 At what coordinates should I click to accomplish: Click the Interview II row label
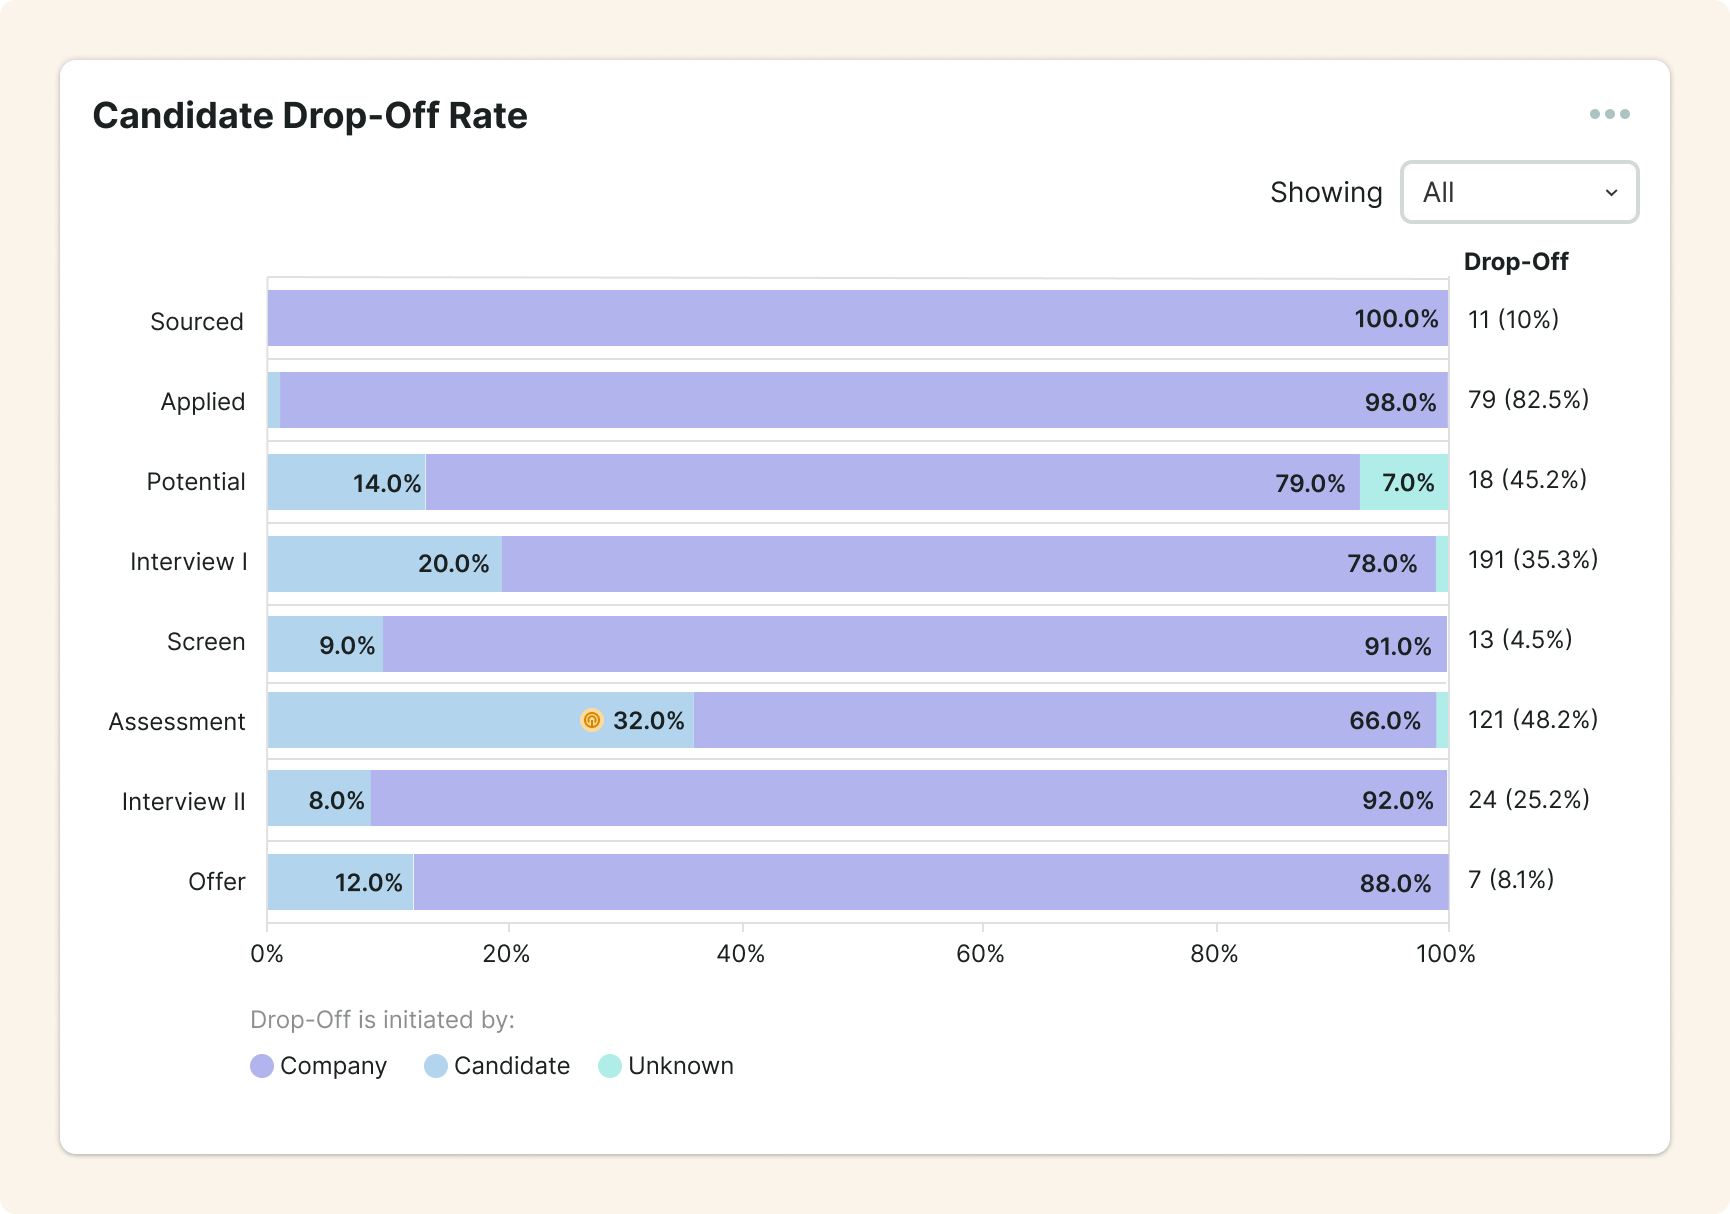183,802
